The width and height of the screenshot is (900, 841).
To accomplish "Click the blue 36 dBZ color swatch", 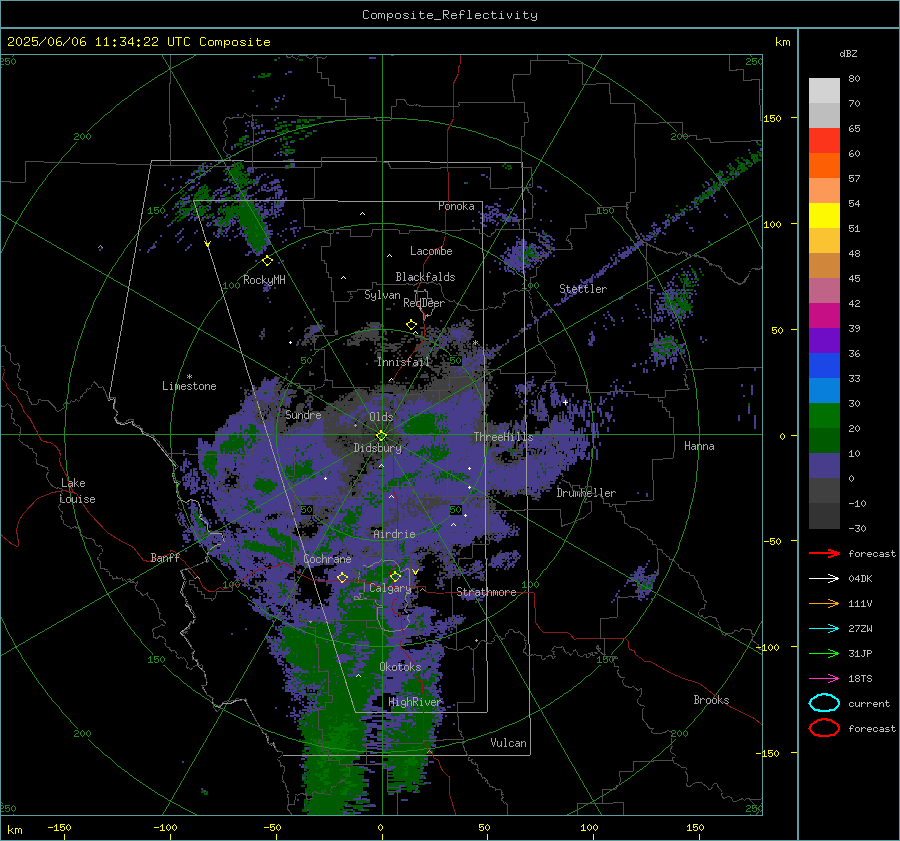I will 824,365.
